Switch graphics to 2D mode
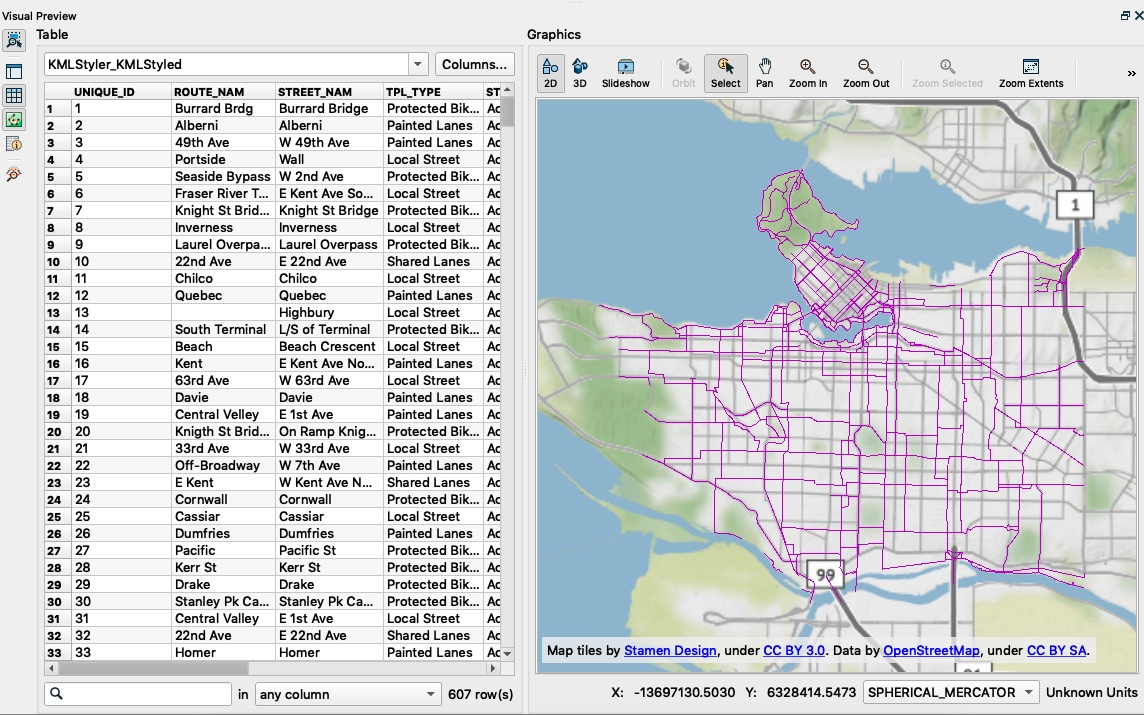This screenshot has height=715, width=1144. [551, 73]
